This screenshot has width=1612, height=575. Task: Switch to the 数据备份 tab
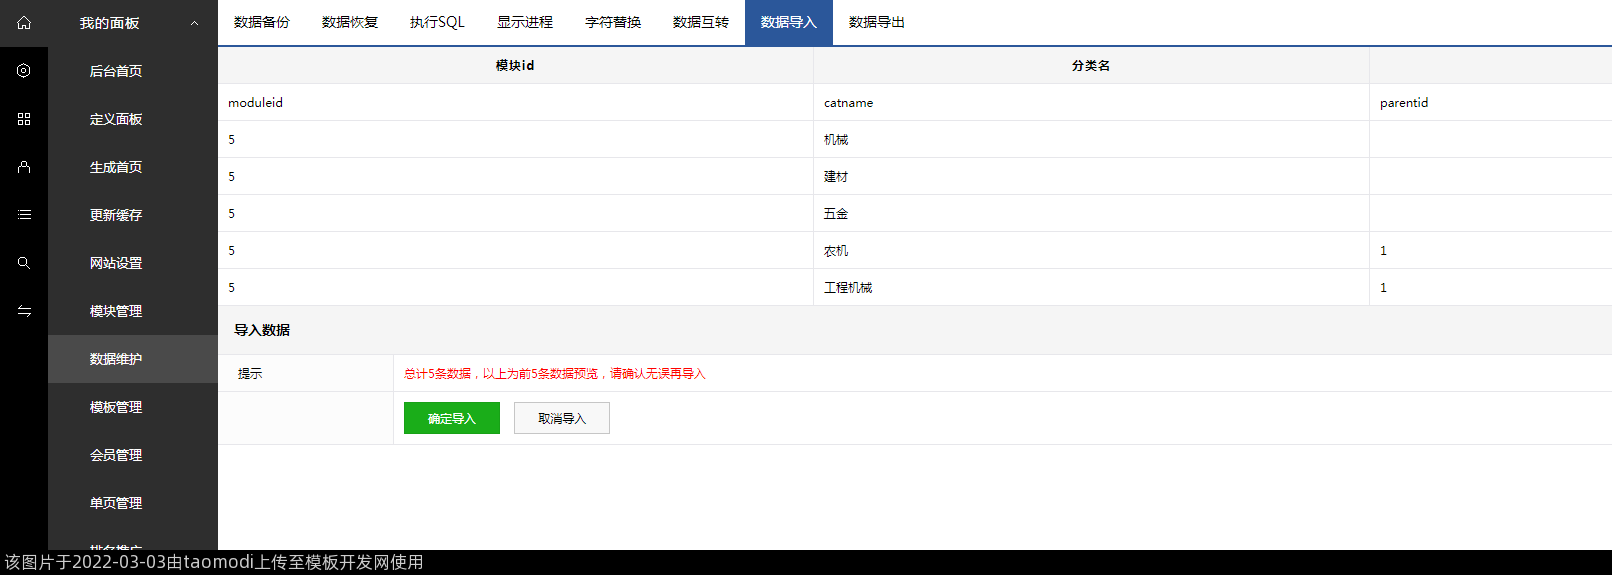coord(262,22)
